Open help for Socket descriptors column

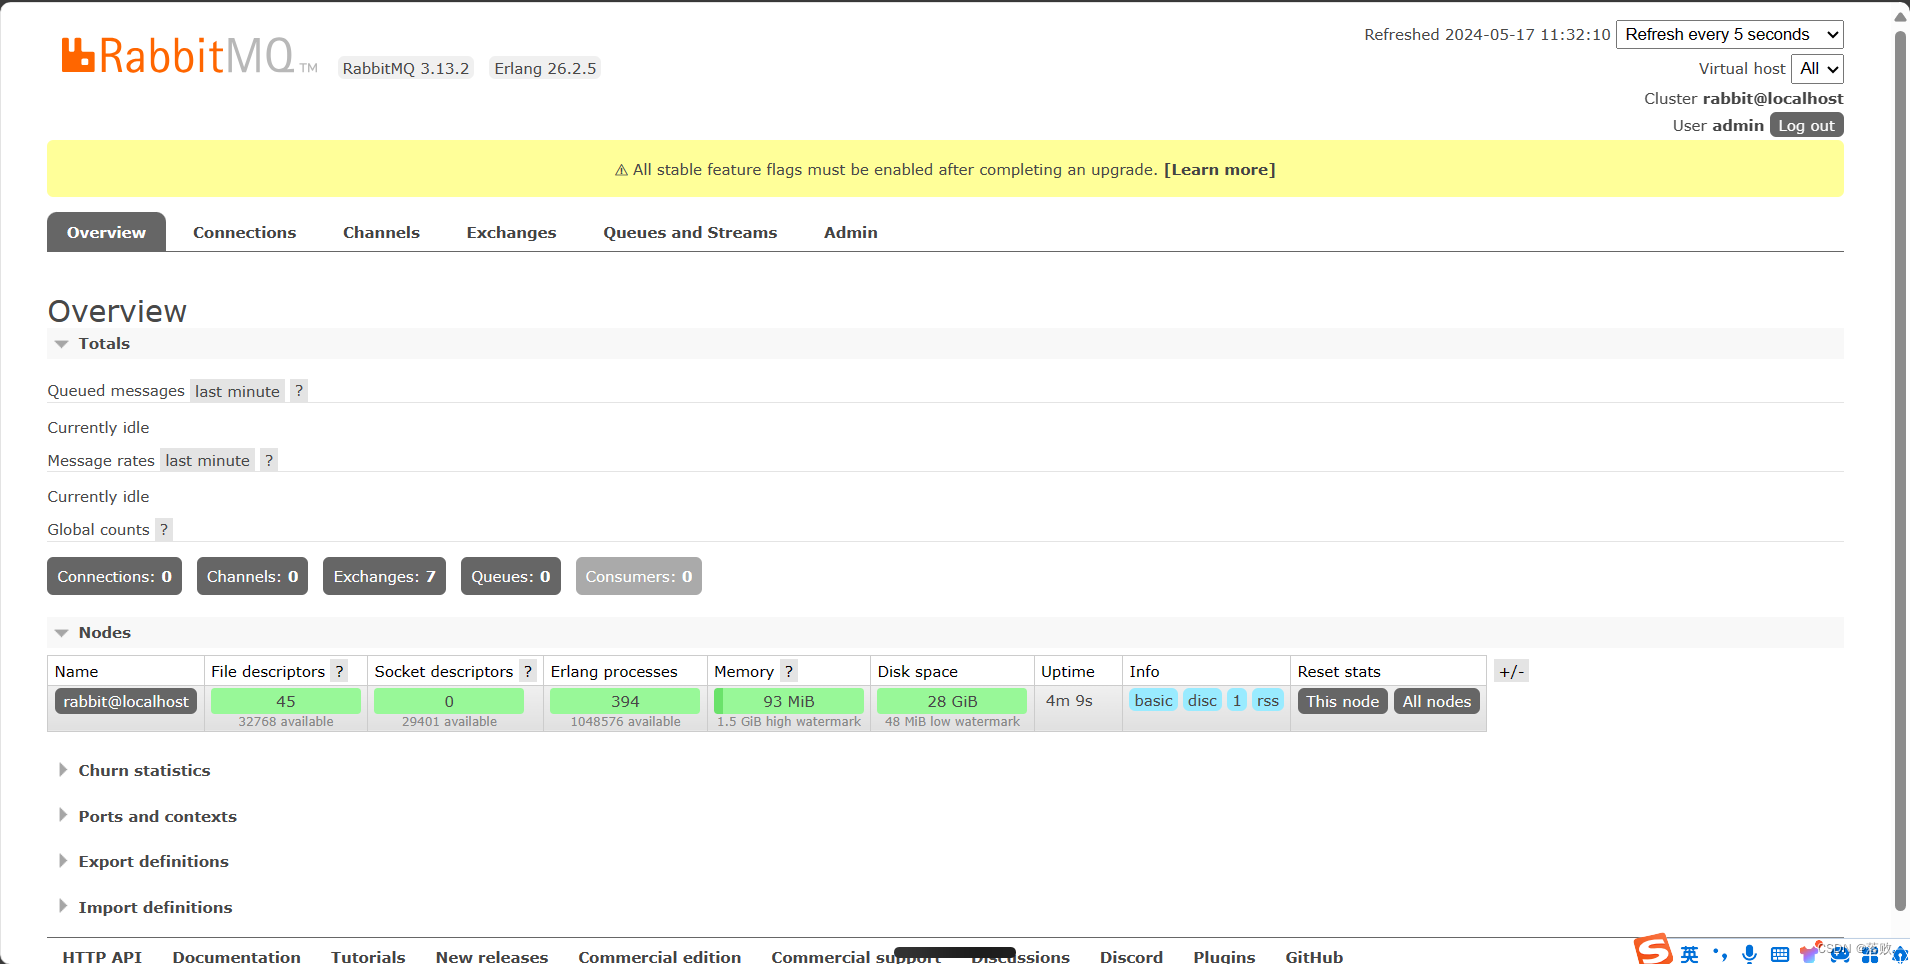click(528, 671)
